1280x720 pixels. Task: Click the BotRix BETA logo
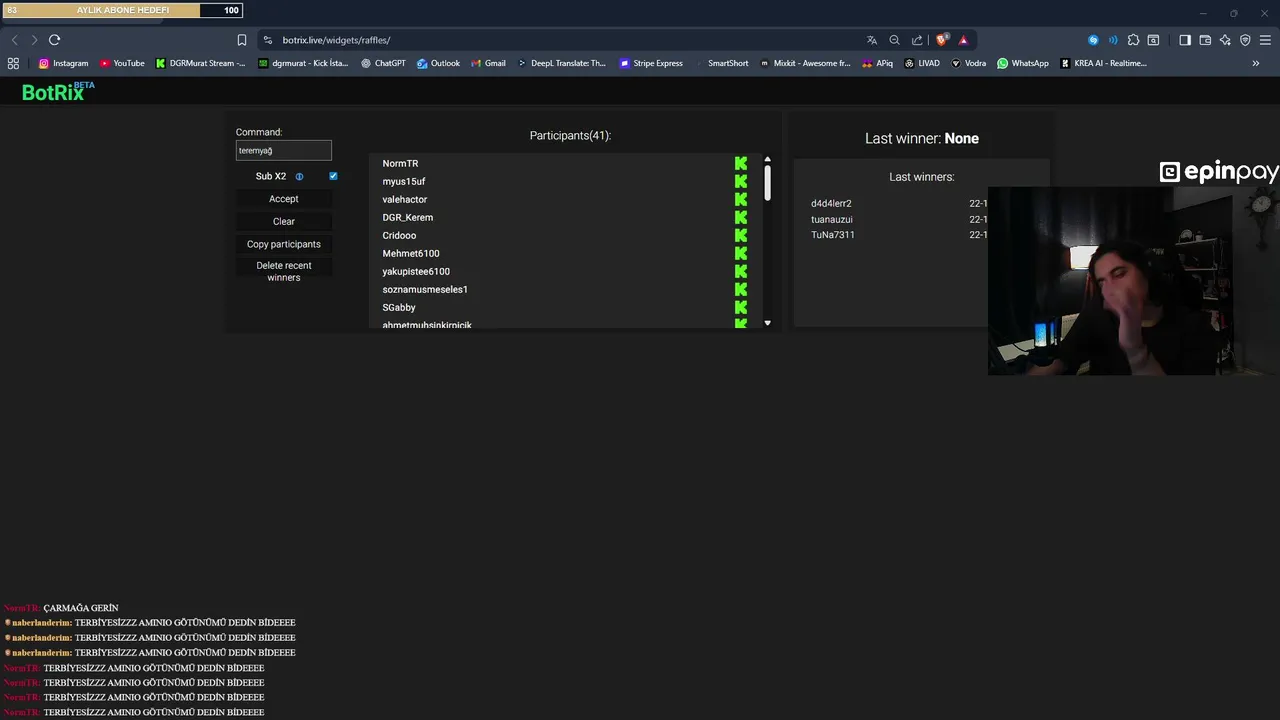click(58, 91)
